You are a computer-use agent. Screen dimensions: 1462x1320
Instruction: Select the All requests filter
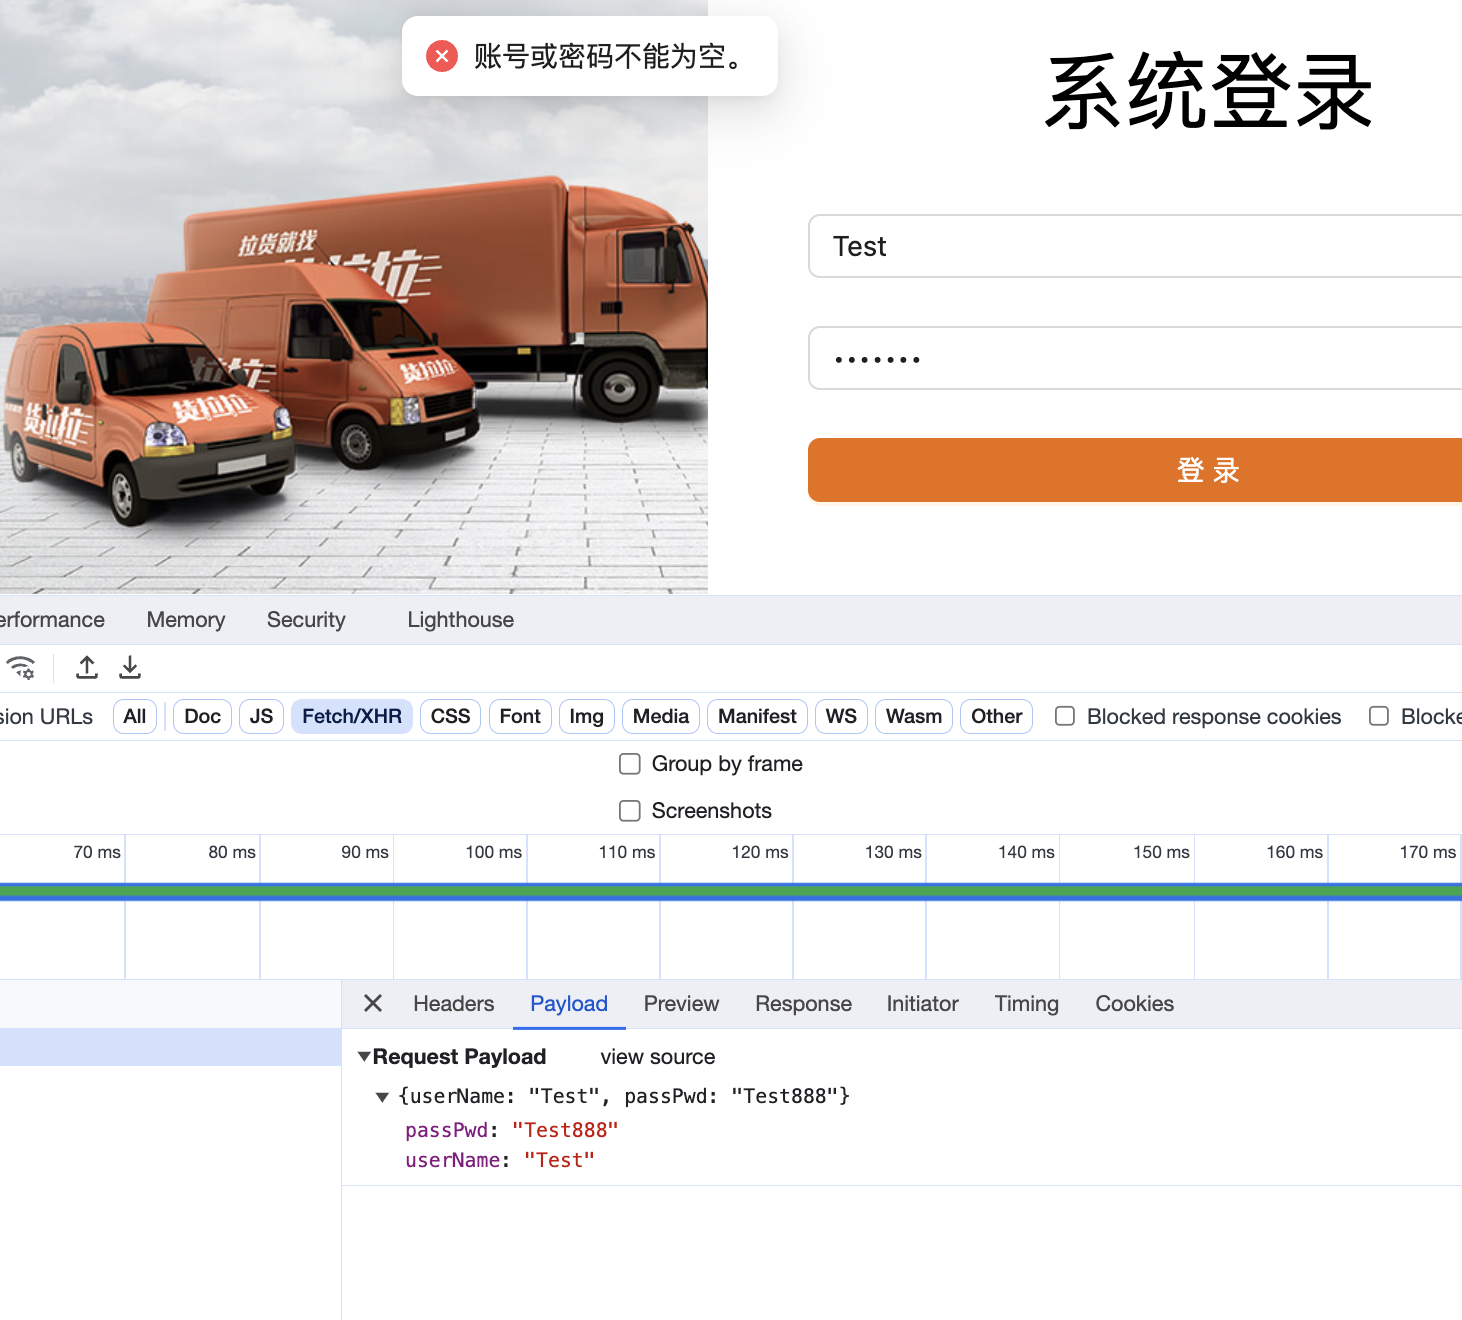click(134, 716)
